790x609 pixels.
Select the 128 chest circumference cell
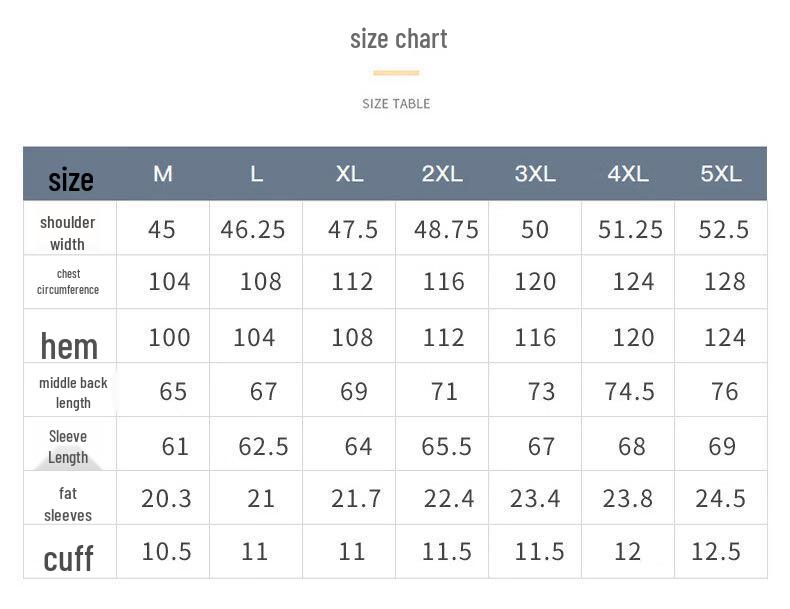pos(724,282)
